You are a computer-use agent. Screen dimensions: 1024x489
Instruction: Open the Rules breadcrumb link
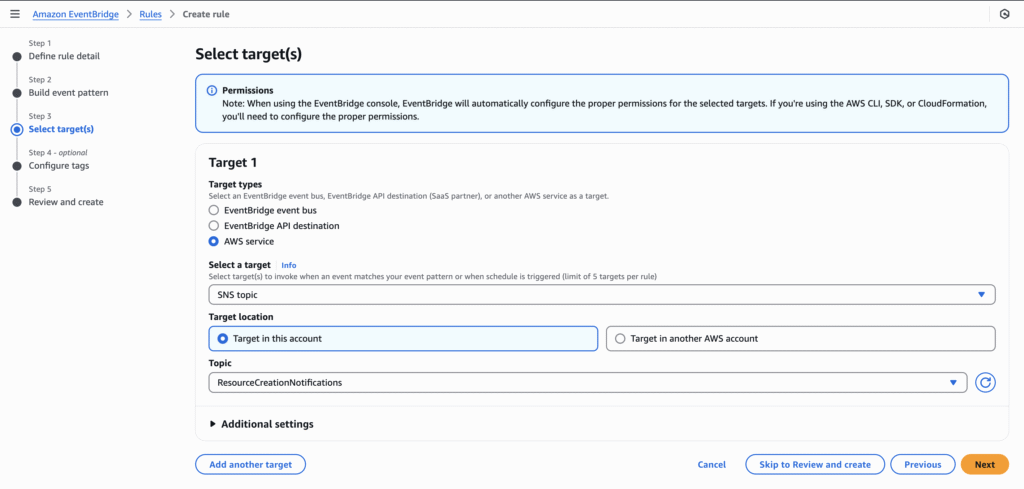click(x=151, y=14)
